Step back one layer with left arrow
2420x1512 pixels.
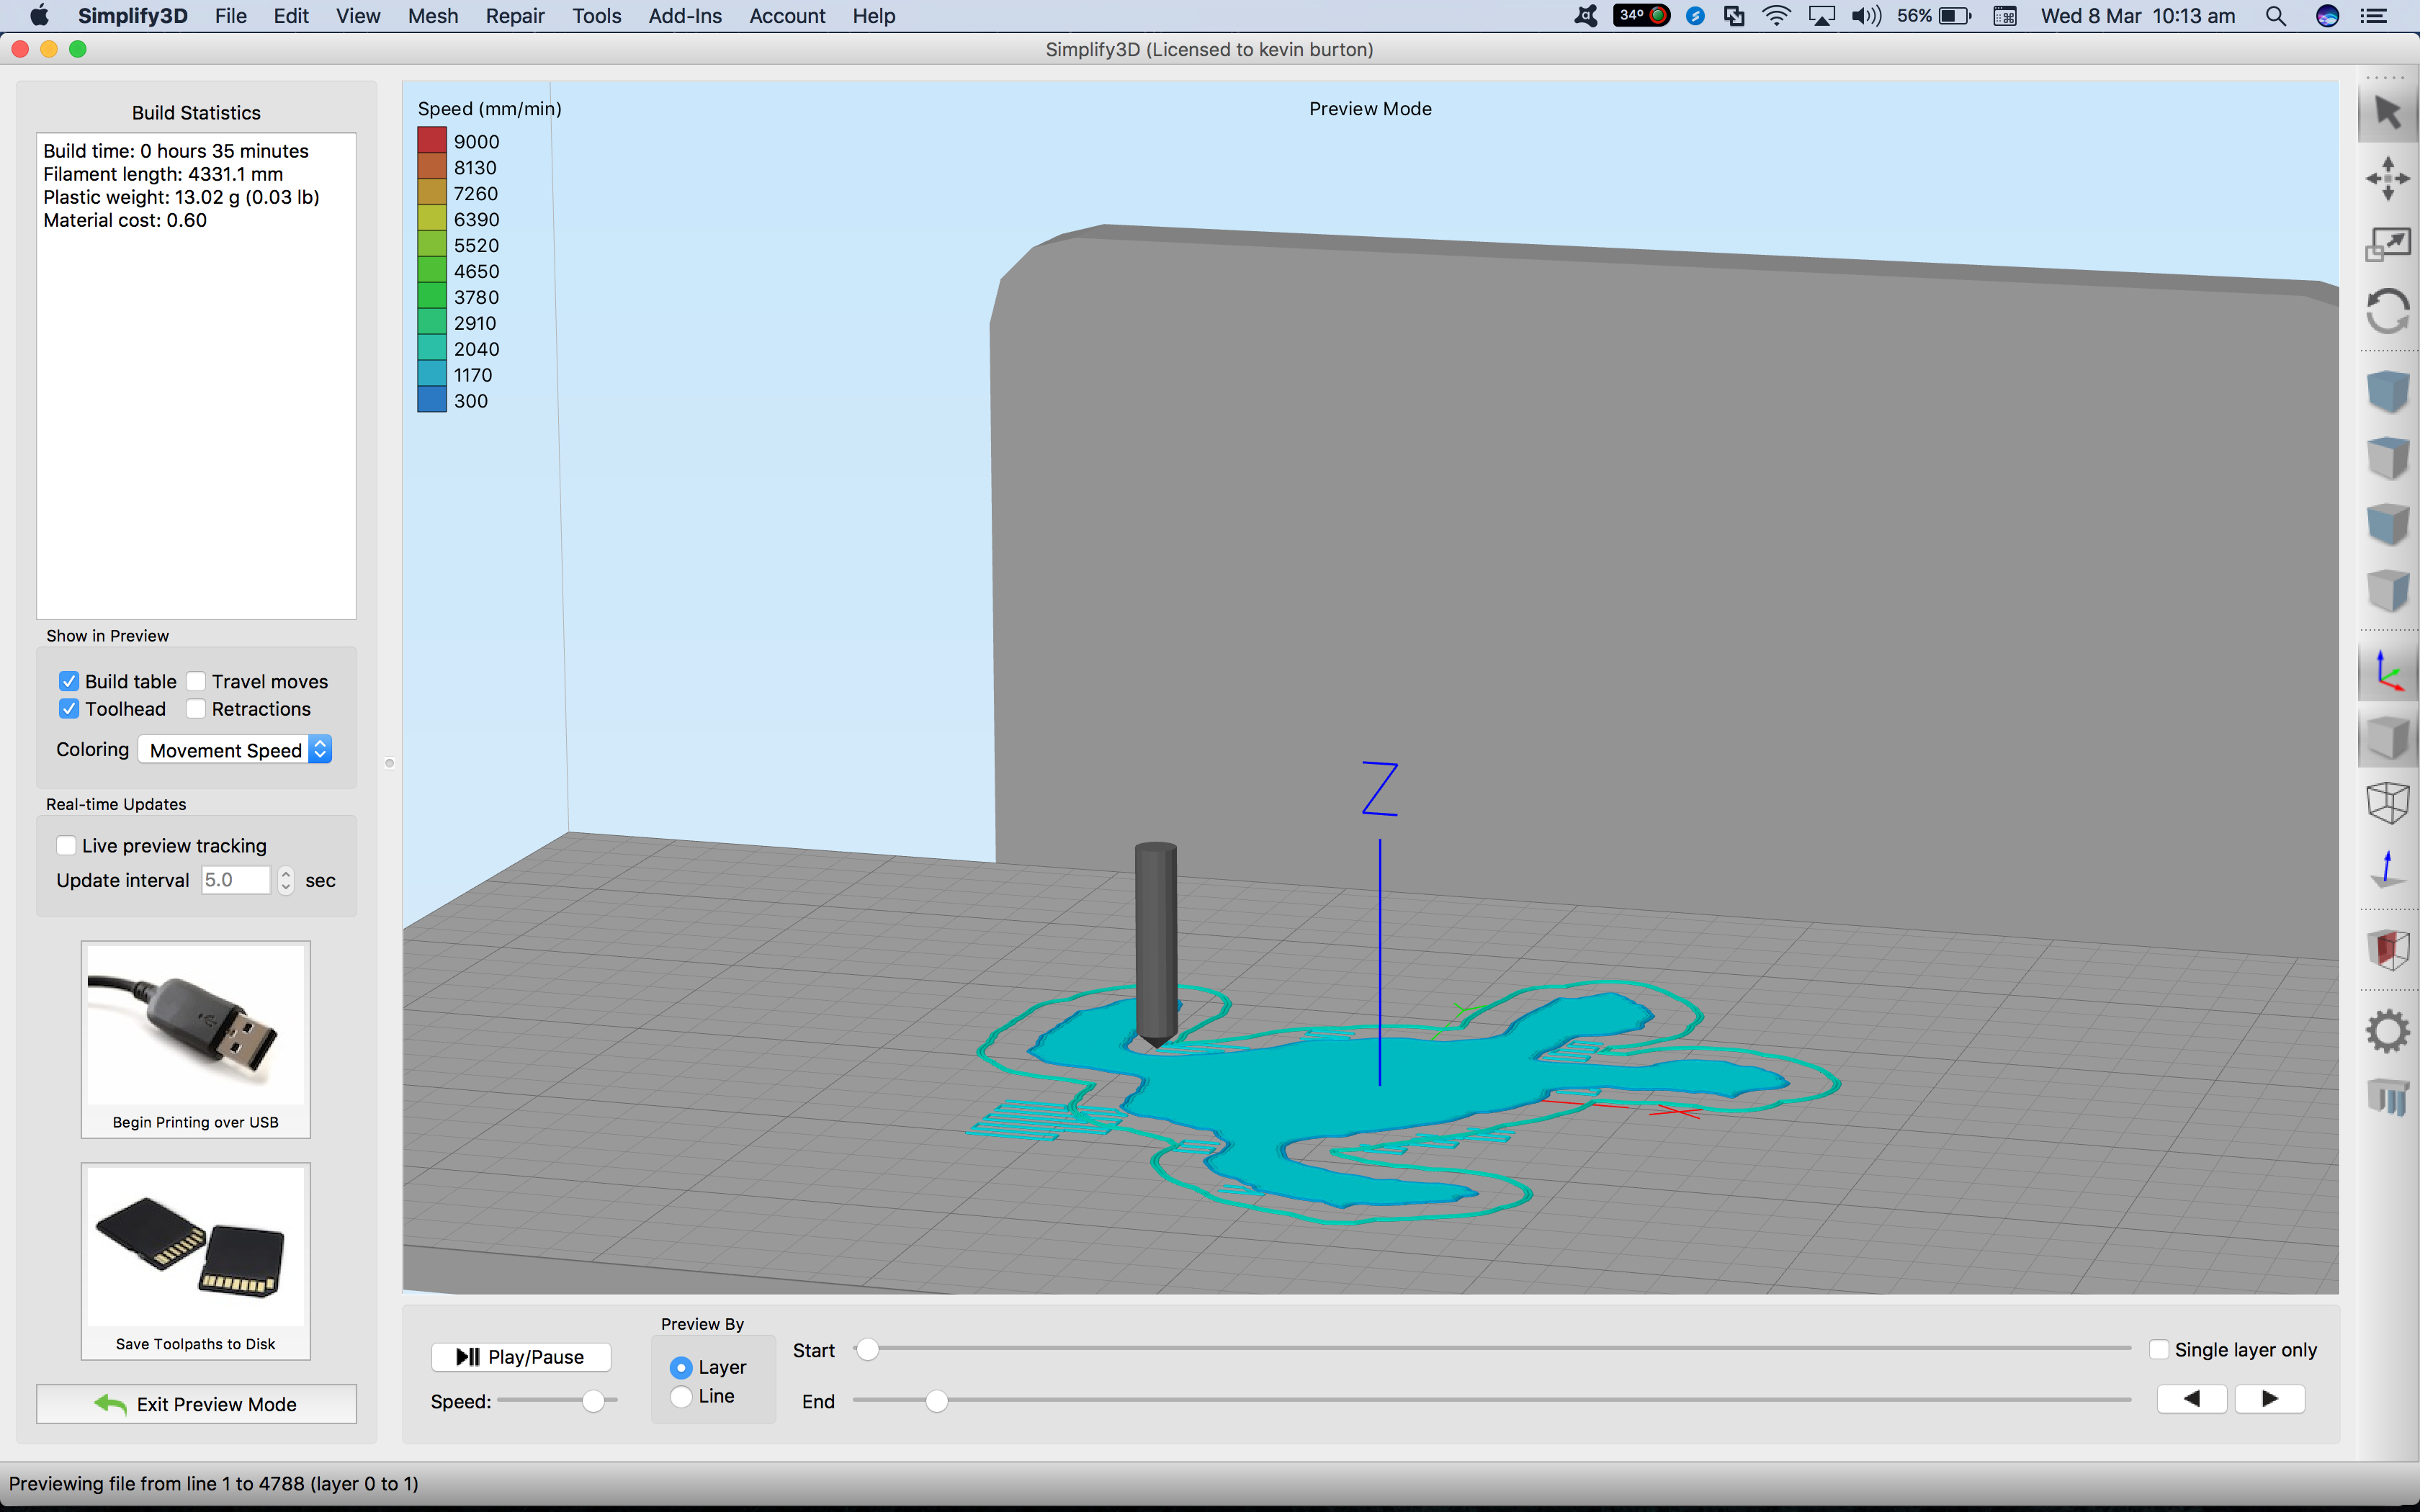click(2192, 1399)
